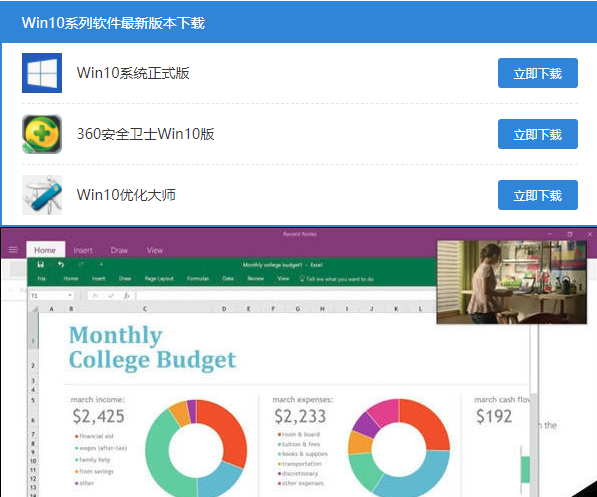Image resolution: width=597 pixels, height=497 pixels.
Task: Select Excel column G header
Action: pyautogui.click(x=298, y=309)
